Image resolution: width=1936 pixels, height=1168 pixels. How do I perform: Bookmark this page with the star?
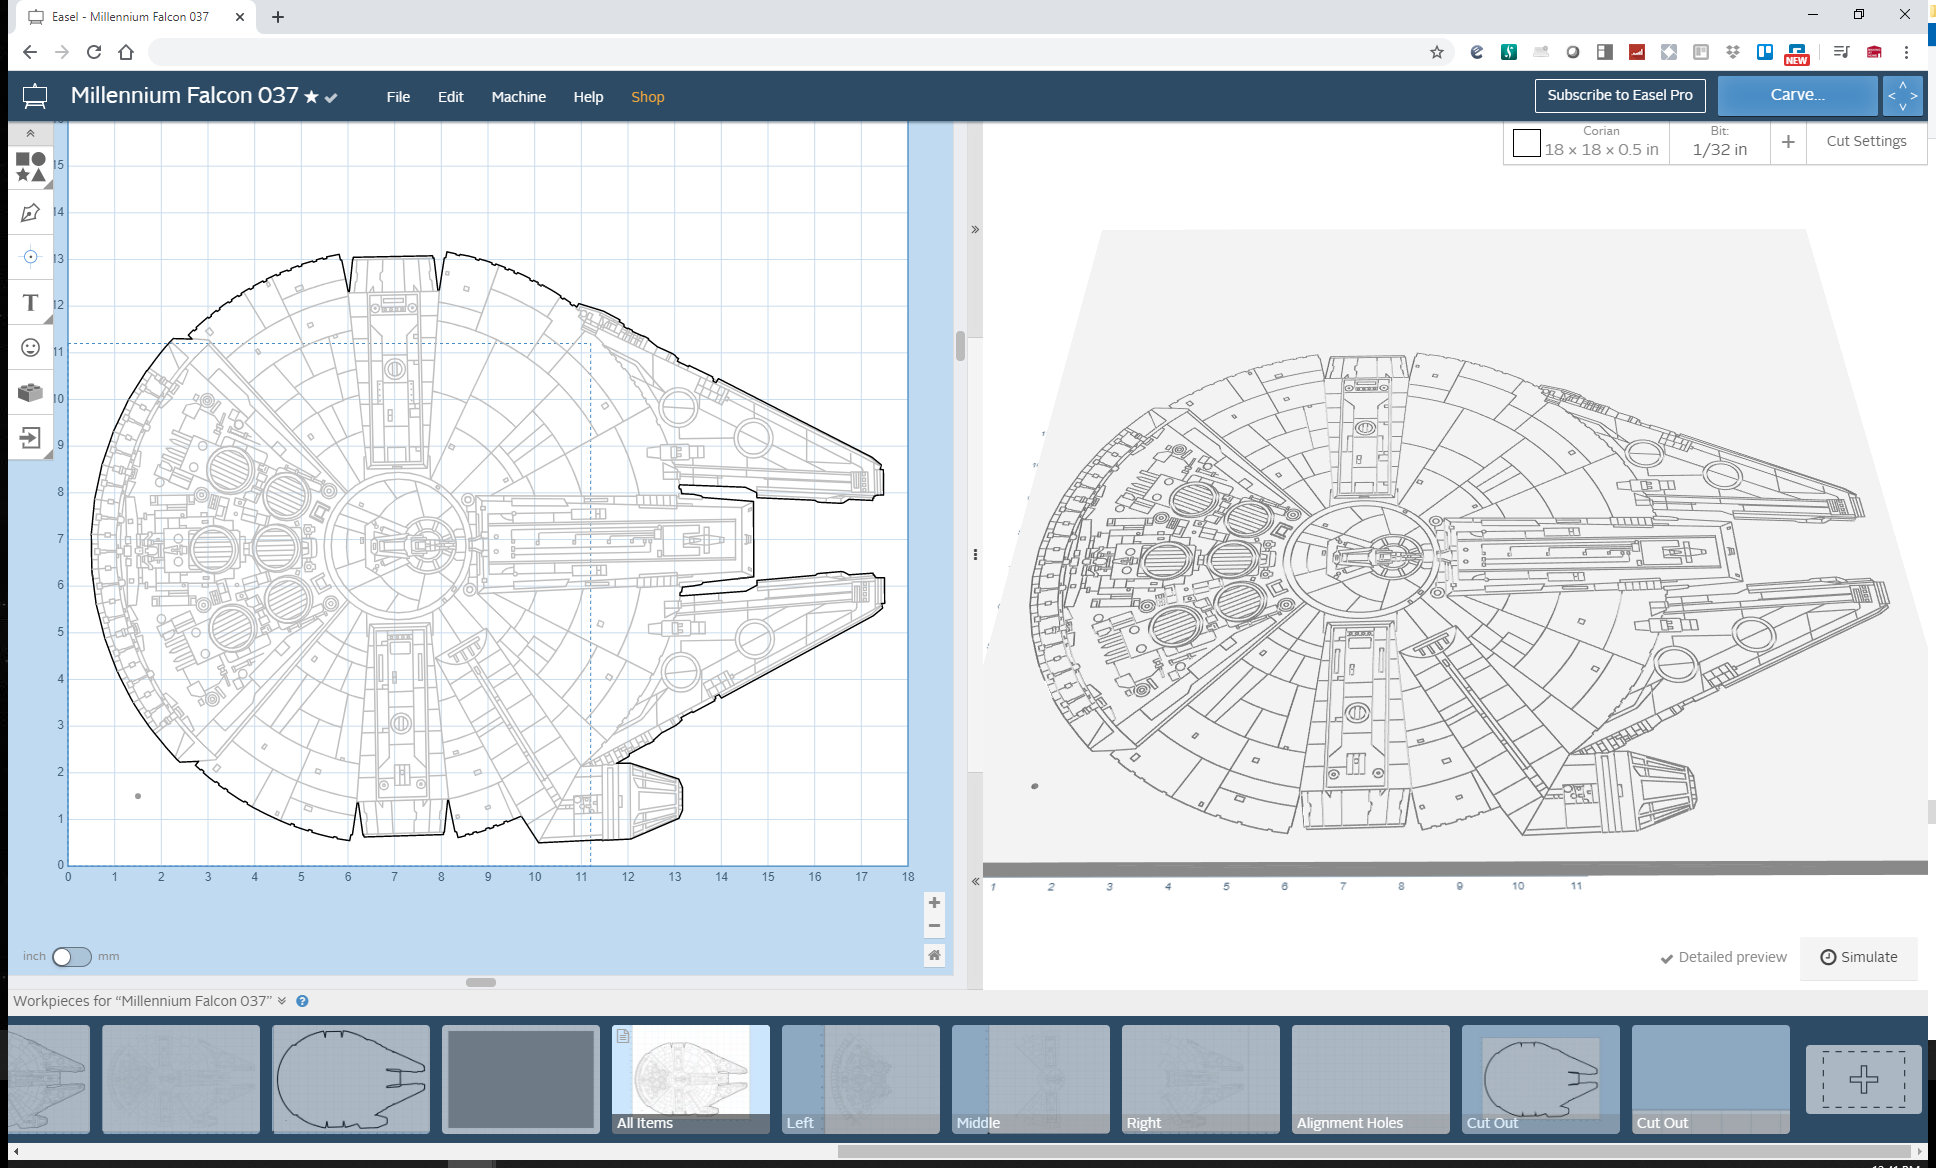1437,52
